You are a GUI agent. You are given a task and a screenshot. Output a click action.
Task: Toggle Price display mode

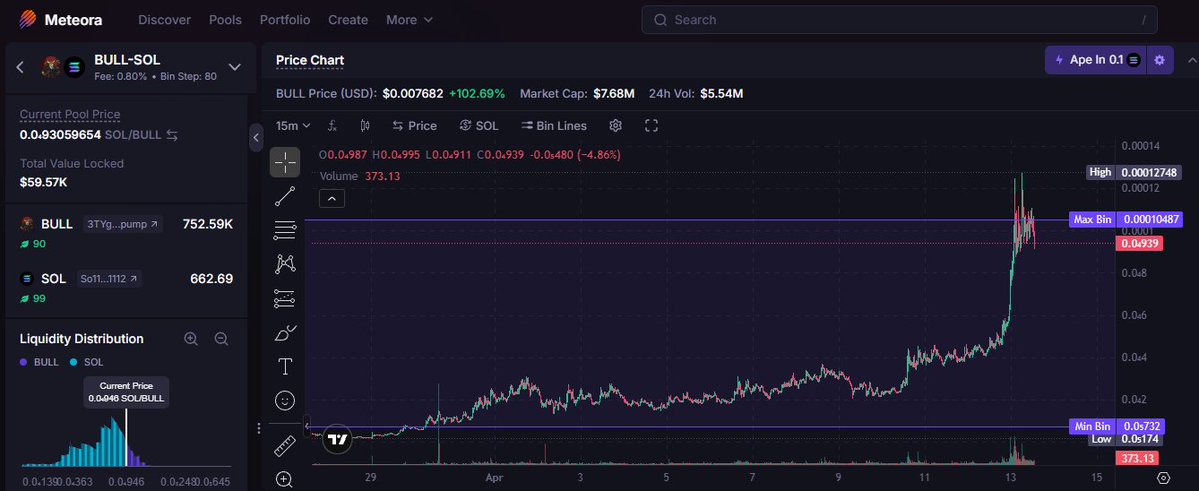click(414, 125)
